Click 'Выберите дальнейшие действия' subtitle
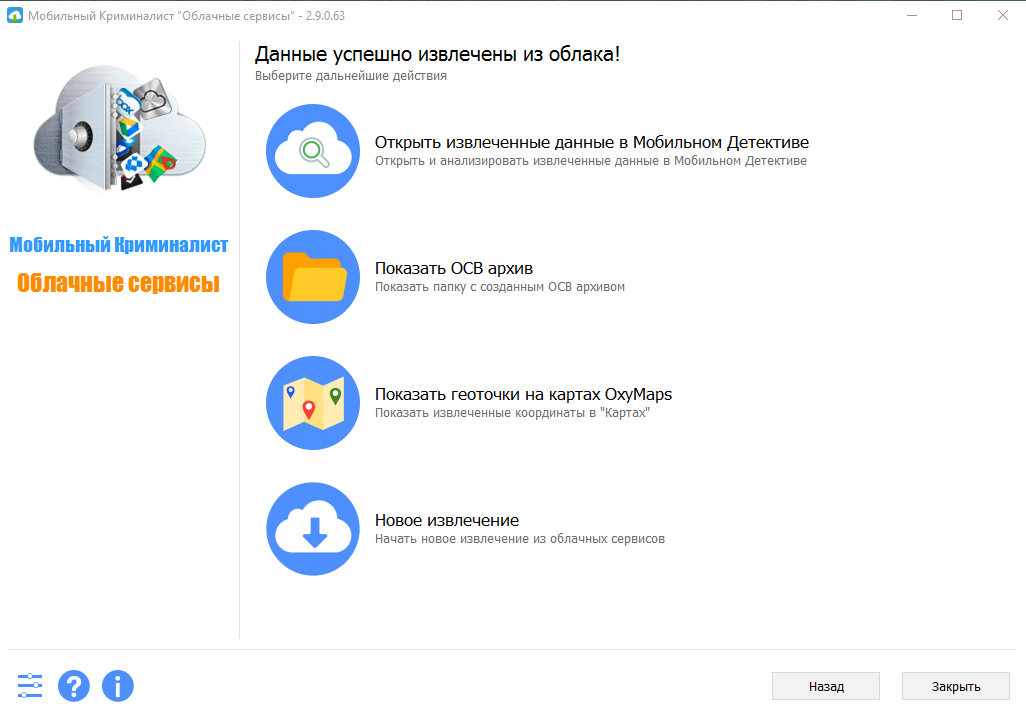 tap(351, 76)
